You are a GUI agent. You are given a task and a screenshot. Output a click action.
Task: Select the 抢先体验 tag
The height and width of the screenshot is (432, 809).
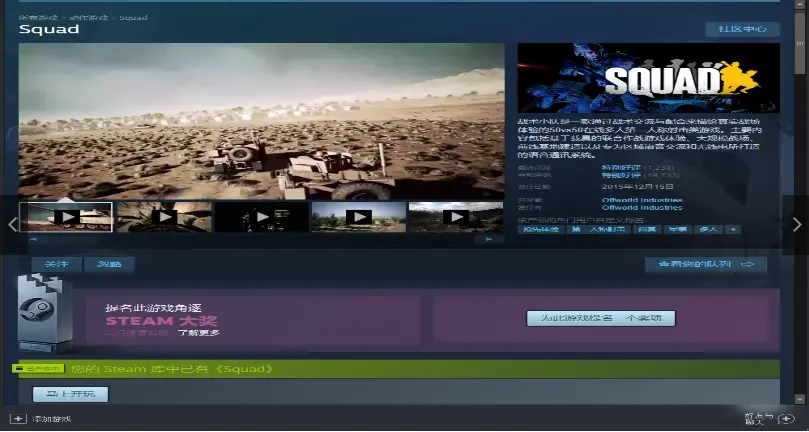pyautogui.click(x=541, y=229)
